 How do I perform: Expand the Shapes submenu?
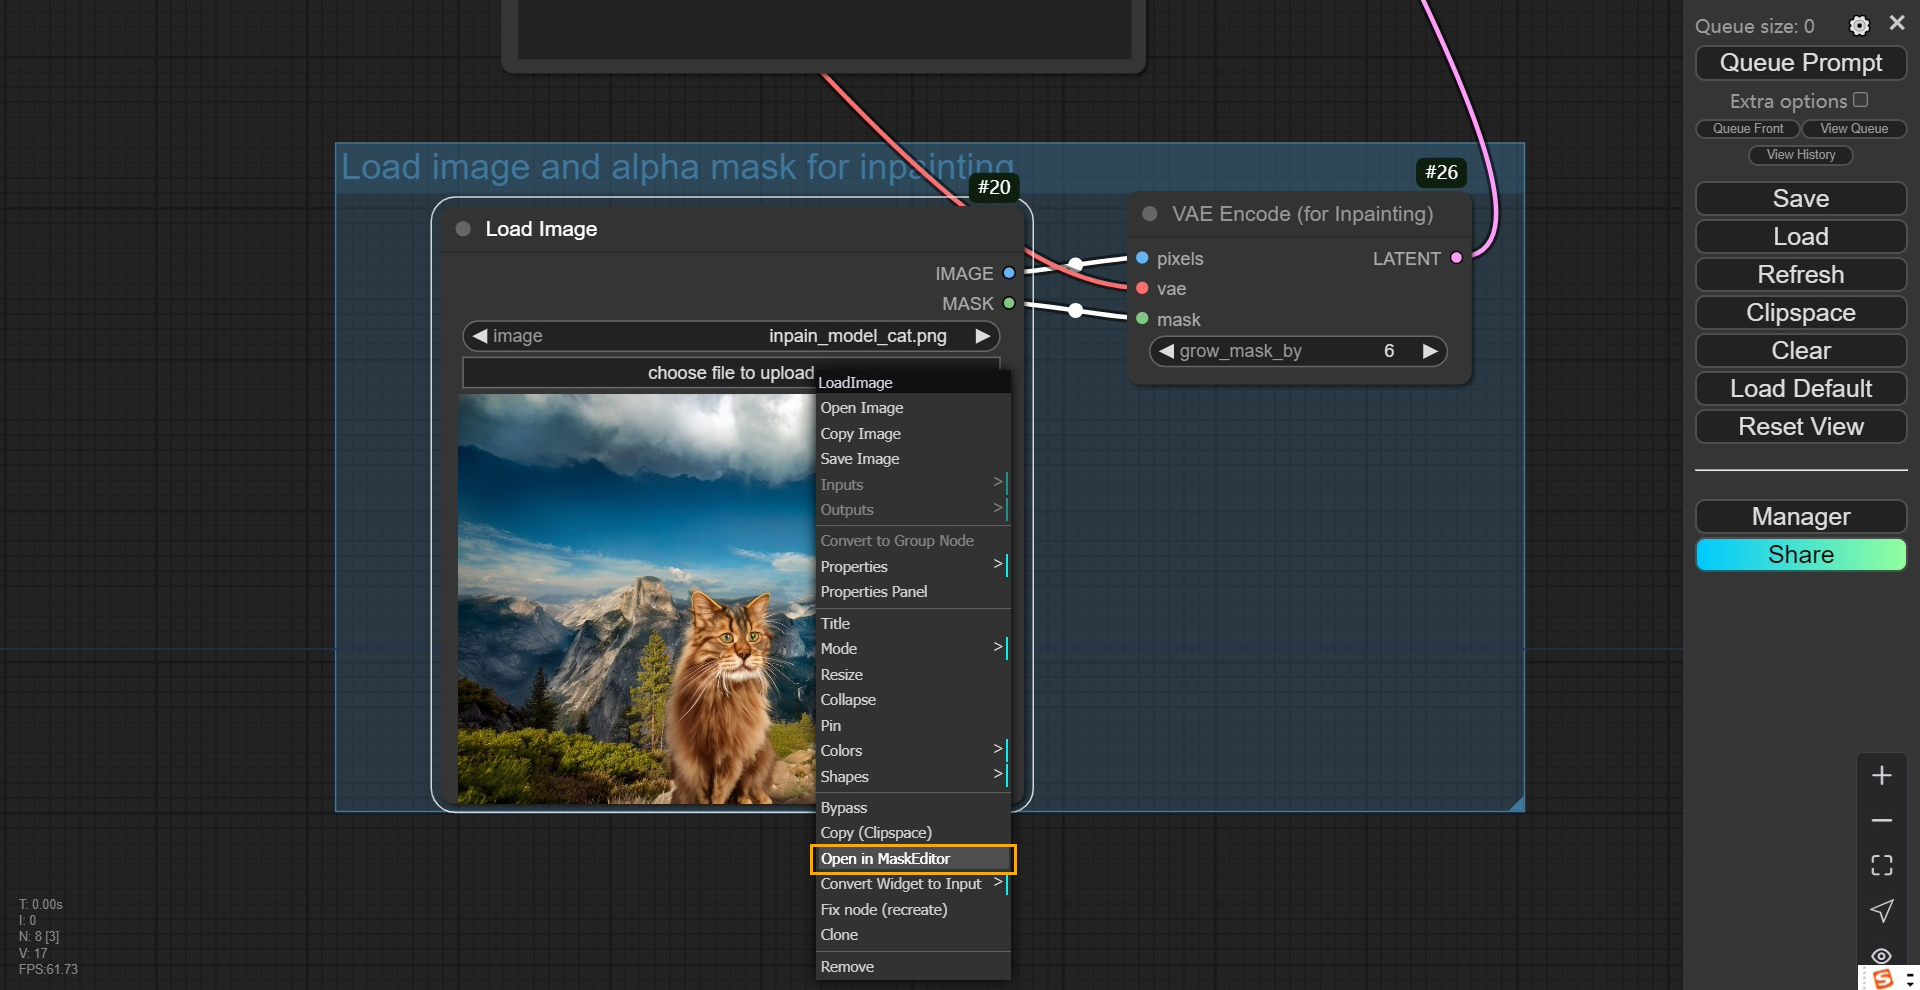[913, 776]
